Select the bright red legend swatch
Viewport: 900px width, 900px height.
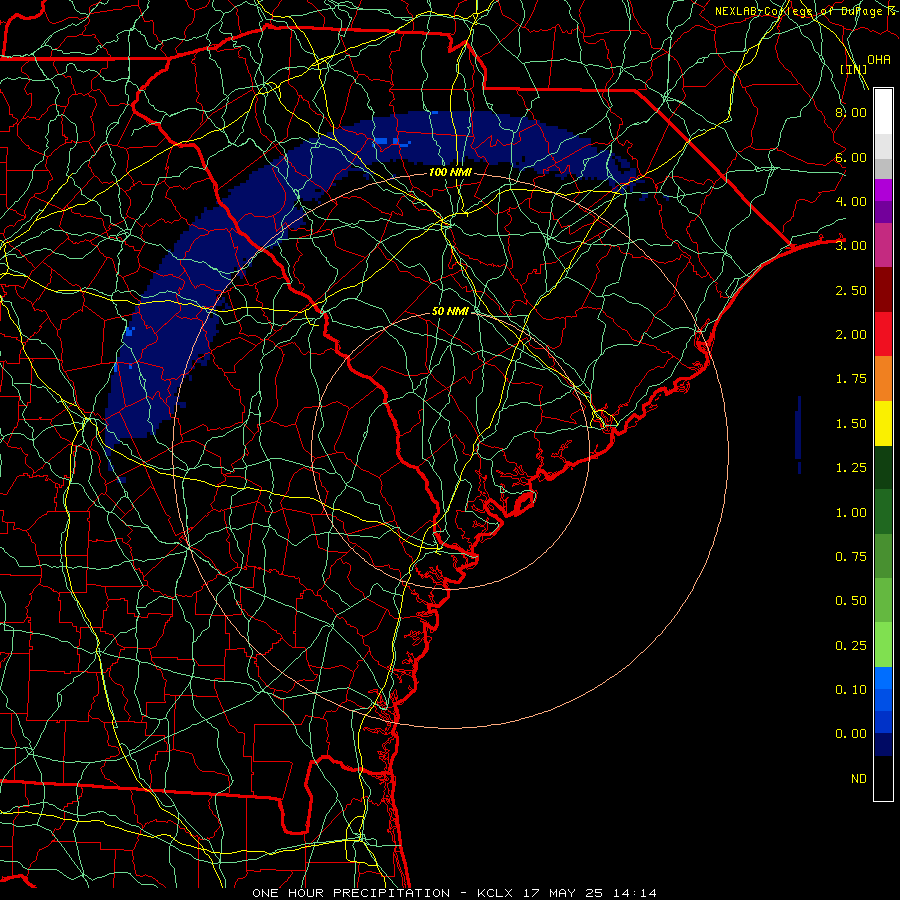tap(883, 335)
